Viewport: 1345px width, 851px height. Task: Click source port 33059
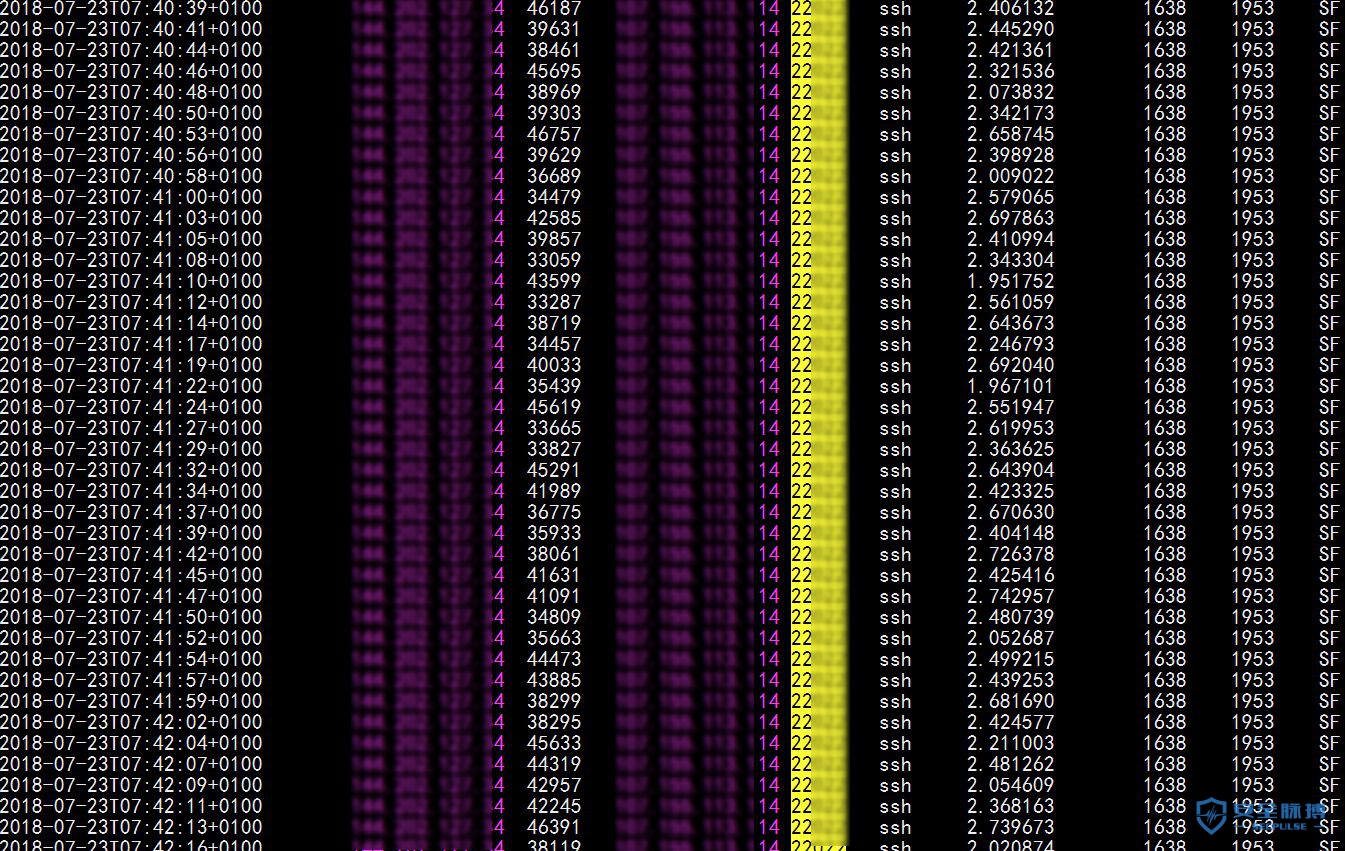(554, 260)
